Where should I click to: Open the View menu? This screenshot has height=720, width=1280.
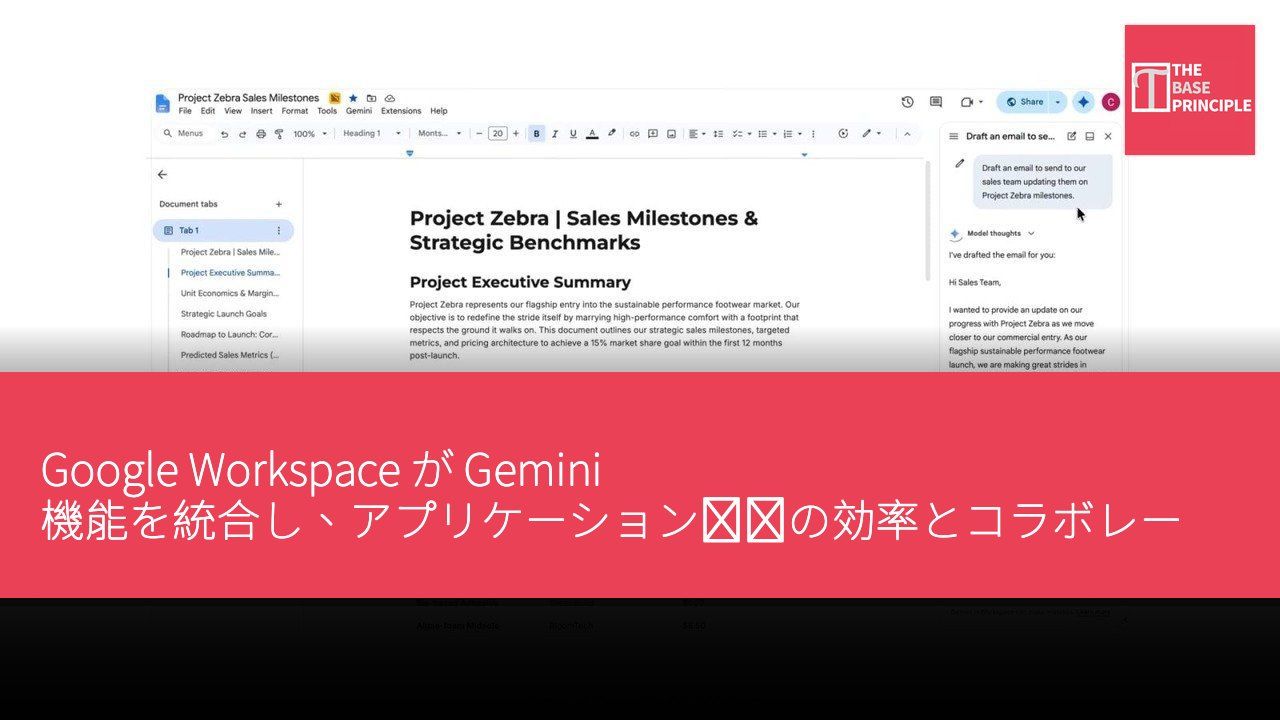click(x=233, y=111)
